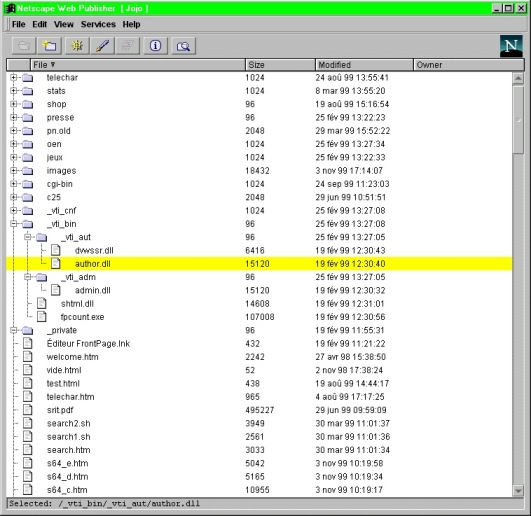Select search.htm file name
531x516 pixels.
[68, 450]
